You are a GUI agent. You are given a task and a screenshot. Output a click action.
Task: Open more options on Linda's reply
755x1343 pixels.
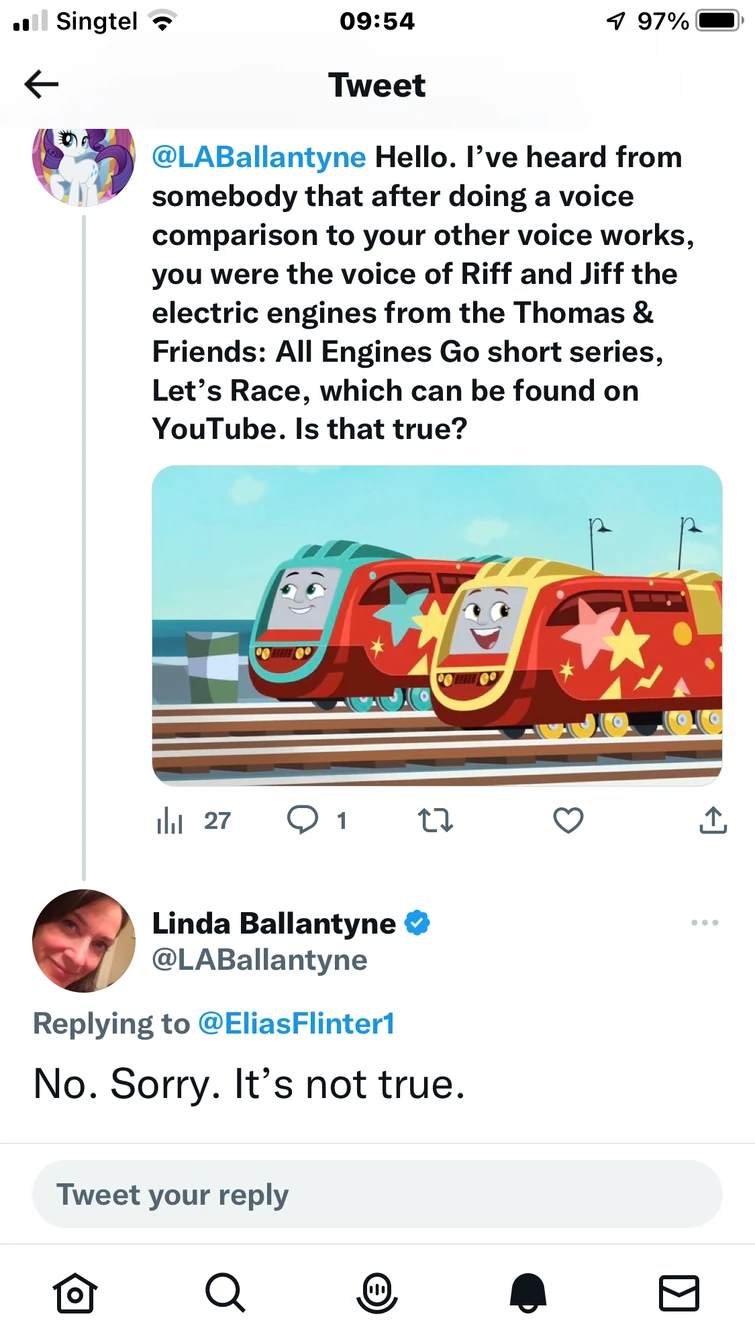point(704,923)
